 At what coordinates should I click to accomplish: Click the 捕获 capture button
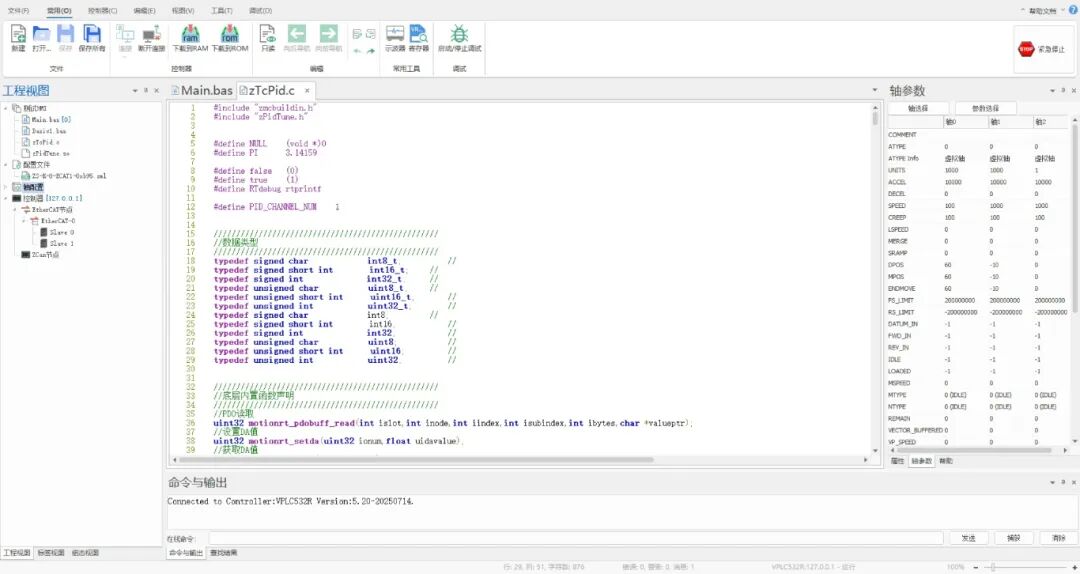[1014, 537]
